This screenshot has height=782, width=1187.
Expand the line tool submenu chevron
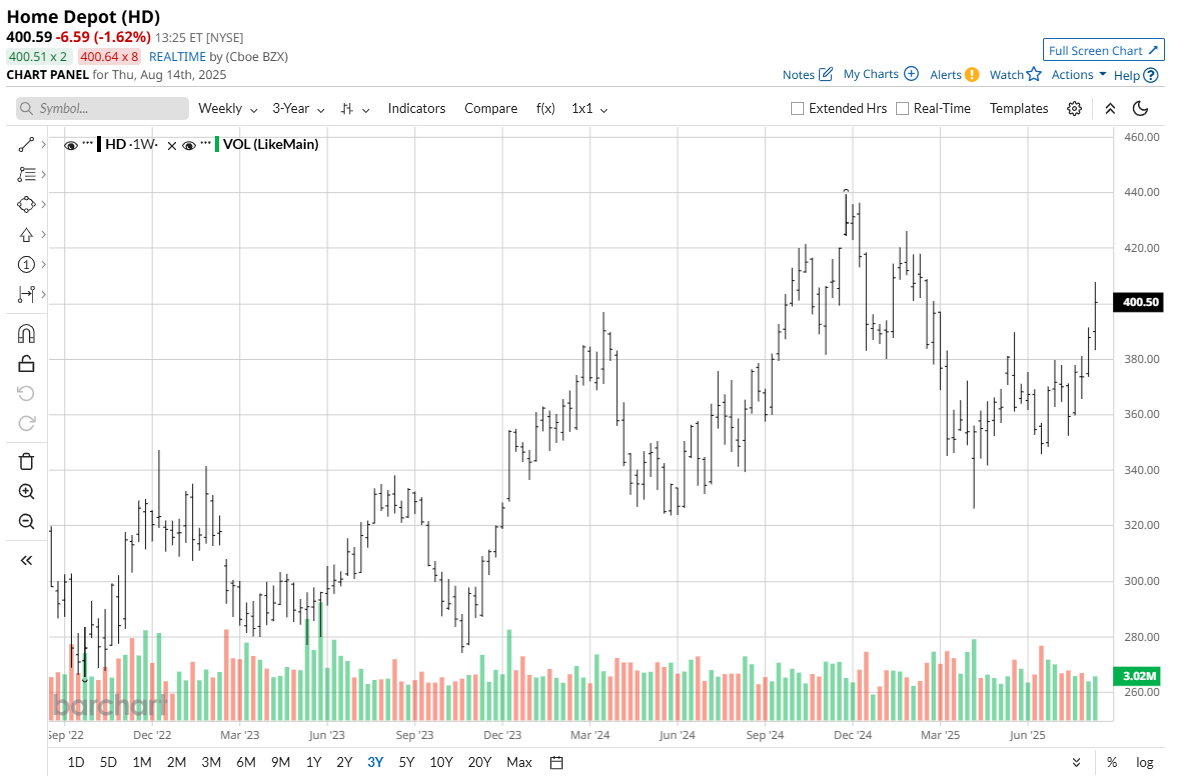44,145
